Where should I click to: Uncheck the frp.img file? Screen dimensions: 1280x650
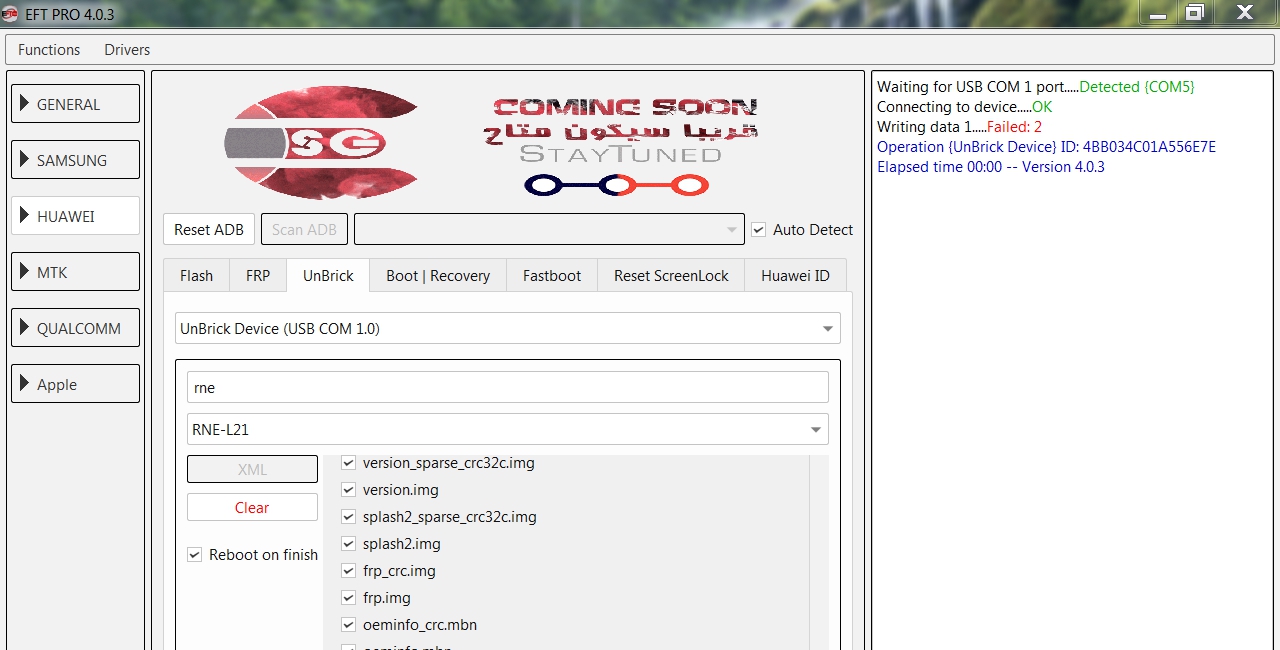coord(349,598)
